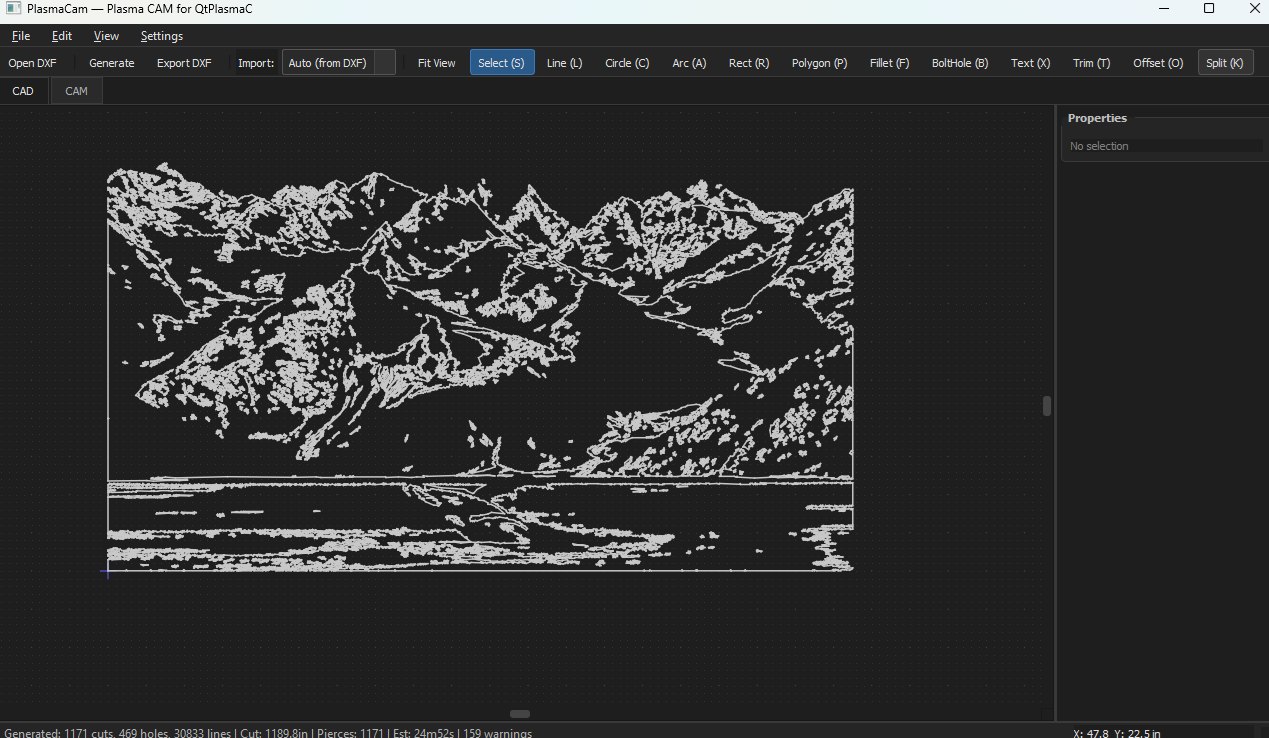Select the Polygon (P) tool
The image size is (1269, 738).
click(819, 63)
